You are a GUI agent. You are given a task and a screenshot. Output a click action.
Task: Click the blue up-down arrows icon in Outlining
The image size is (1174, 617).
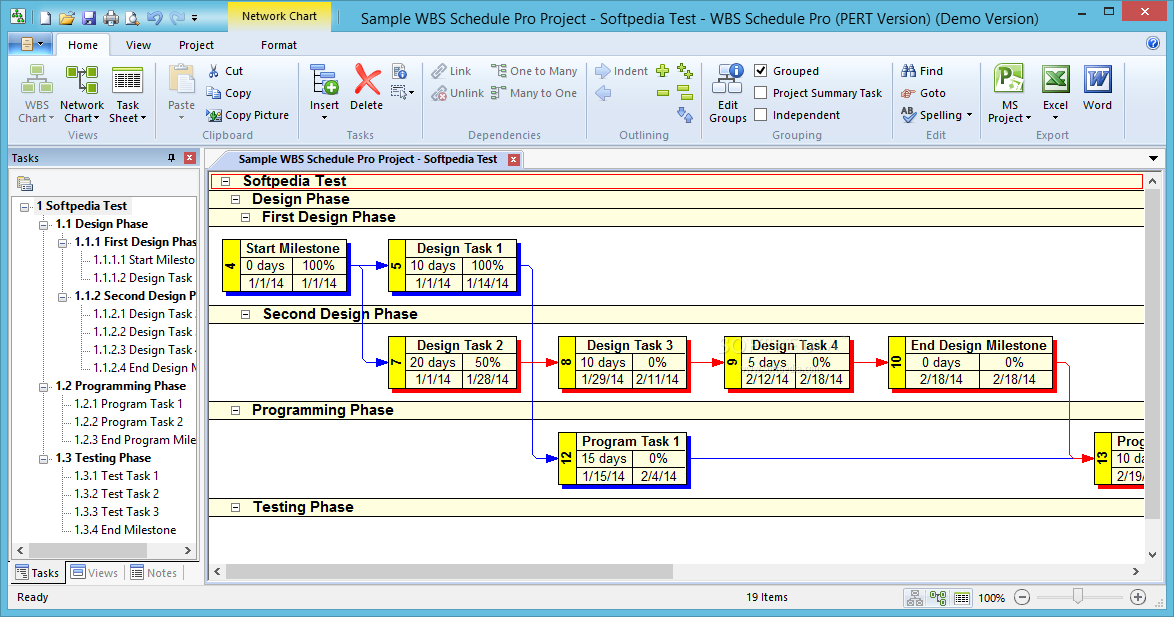684,115
